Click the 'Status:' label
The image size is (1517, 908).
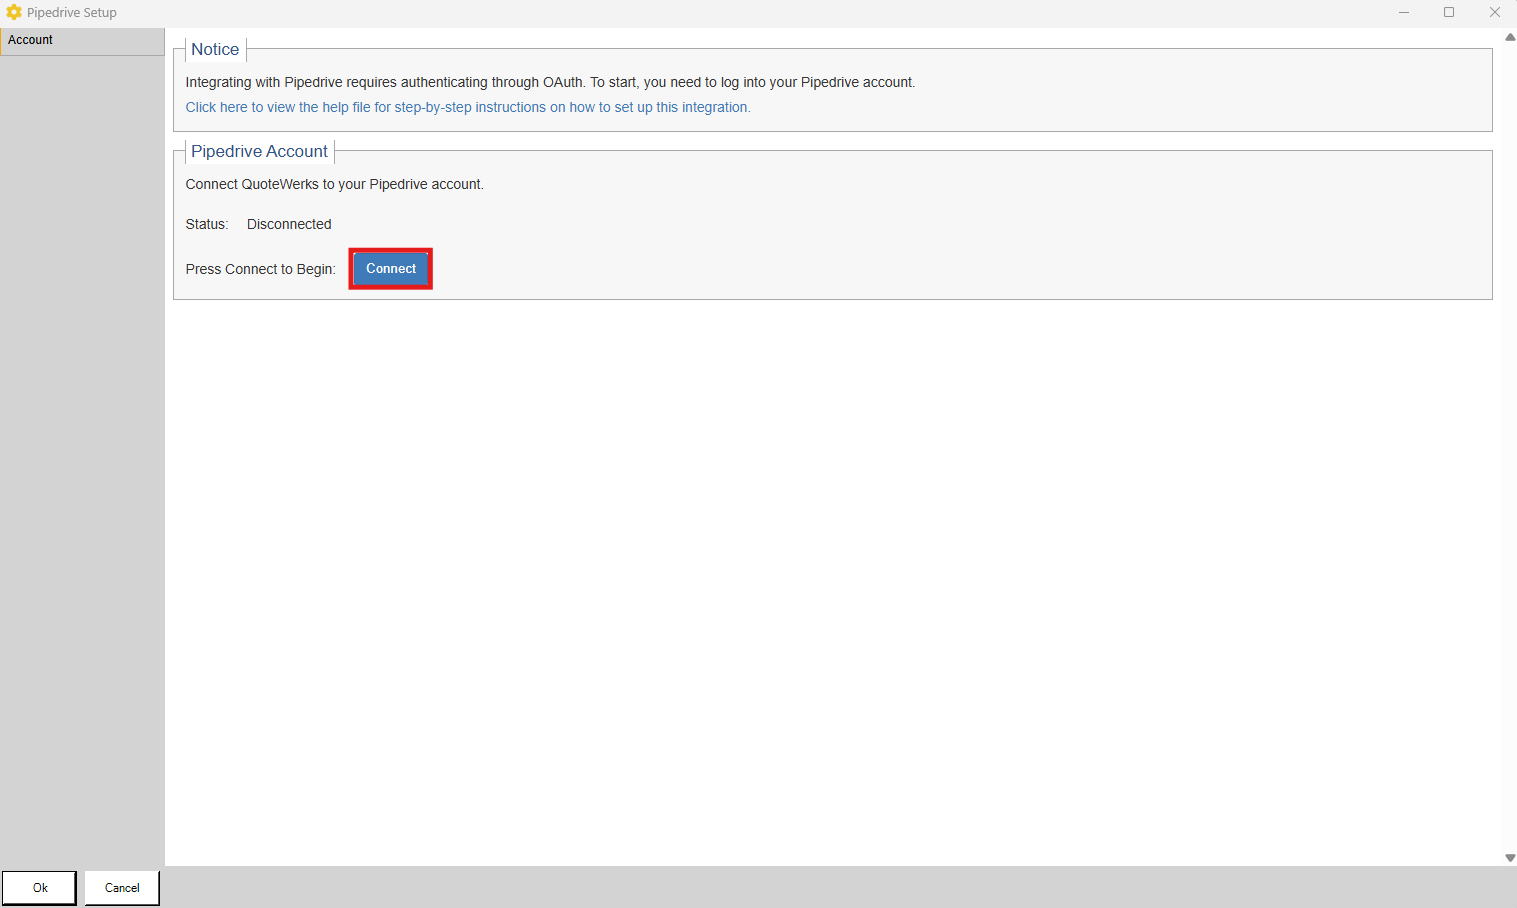[x=207, y=224]
